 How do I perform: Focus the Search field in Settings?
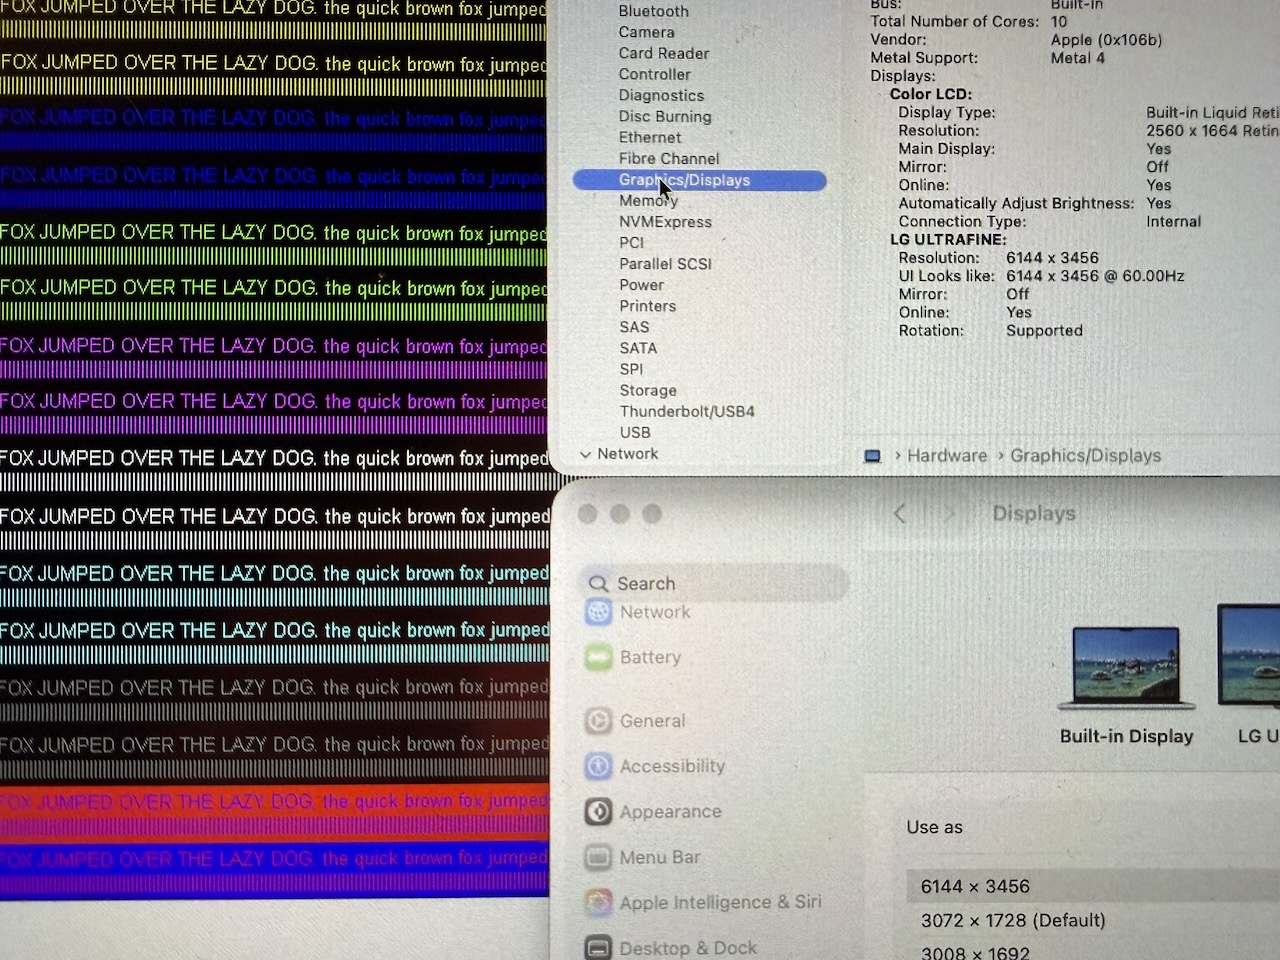click(x=714, y=583)
